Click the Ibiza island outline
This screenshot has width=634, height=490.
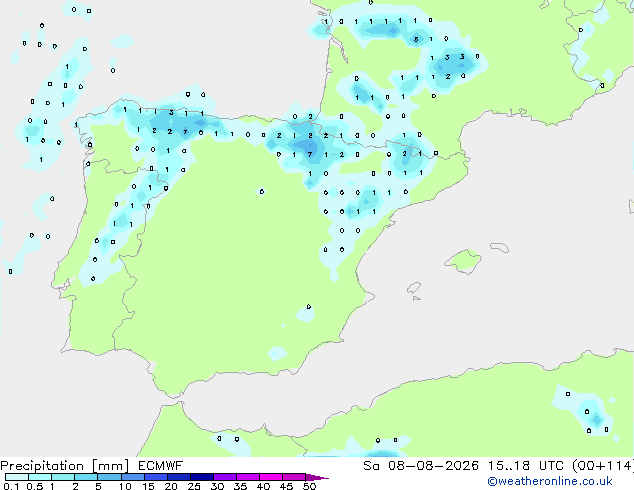click(414, 288)
